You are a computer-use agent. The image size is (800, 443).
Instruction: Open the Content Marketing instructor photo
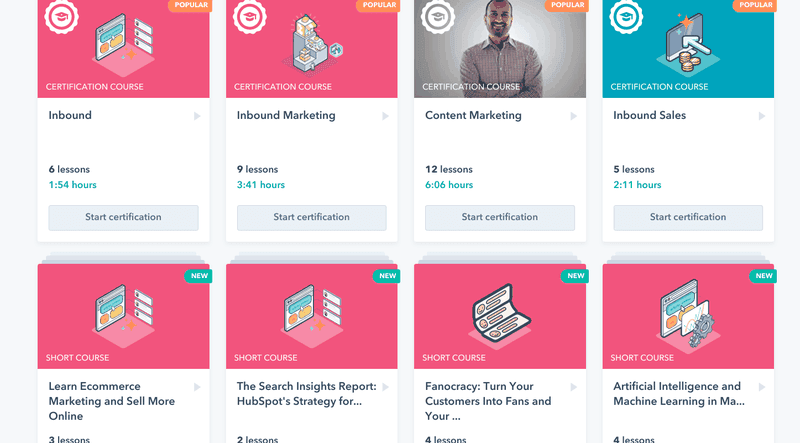500,48
